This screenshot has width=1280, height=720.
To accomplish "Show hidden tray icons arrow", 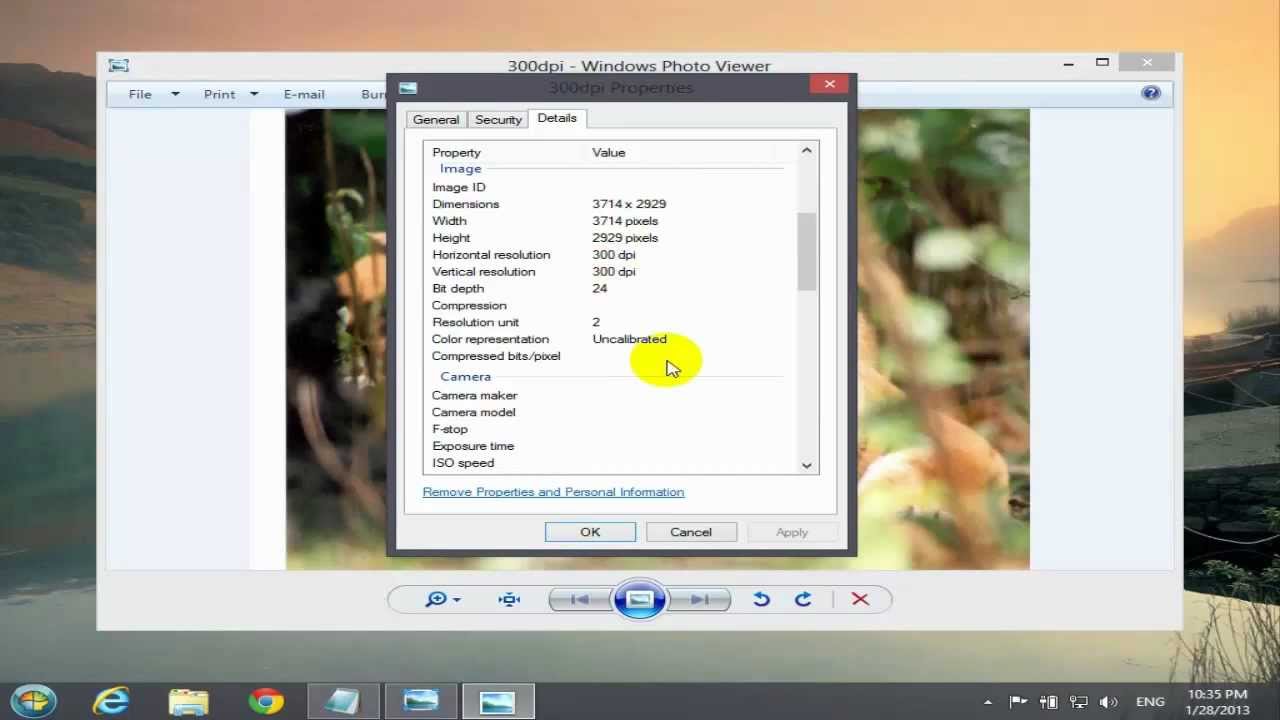I will click(x=988, y=702).
